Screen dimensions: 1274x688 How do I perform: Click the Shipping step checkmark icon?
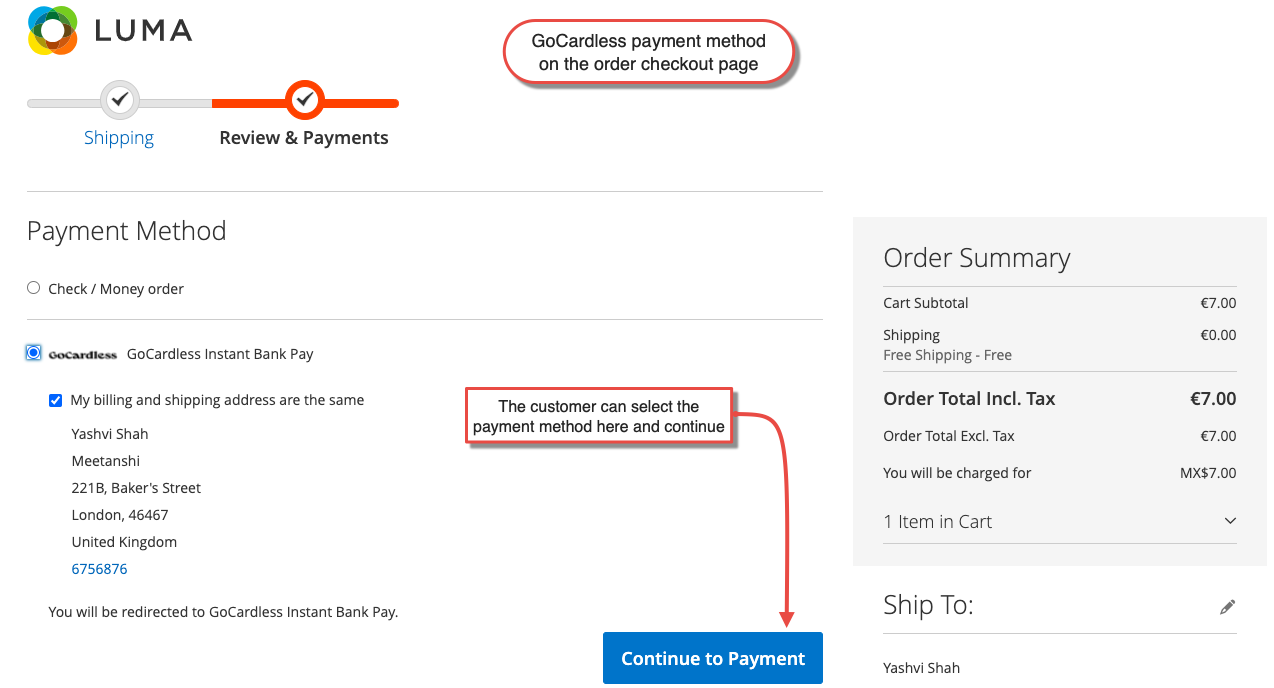point(119,100)
